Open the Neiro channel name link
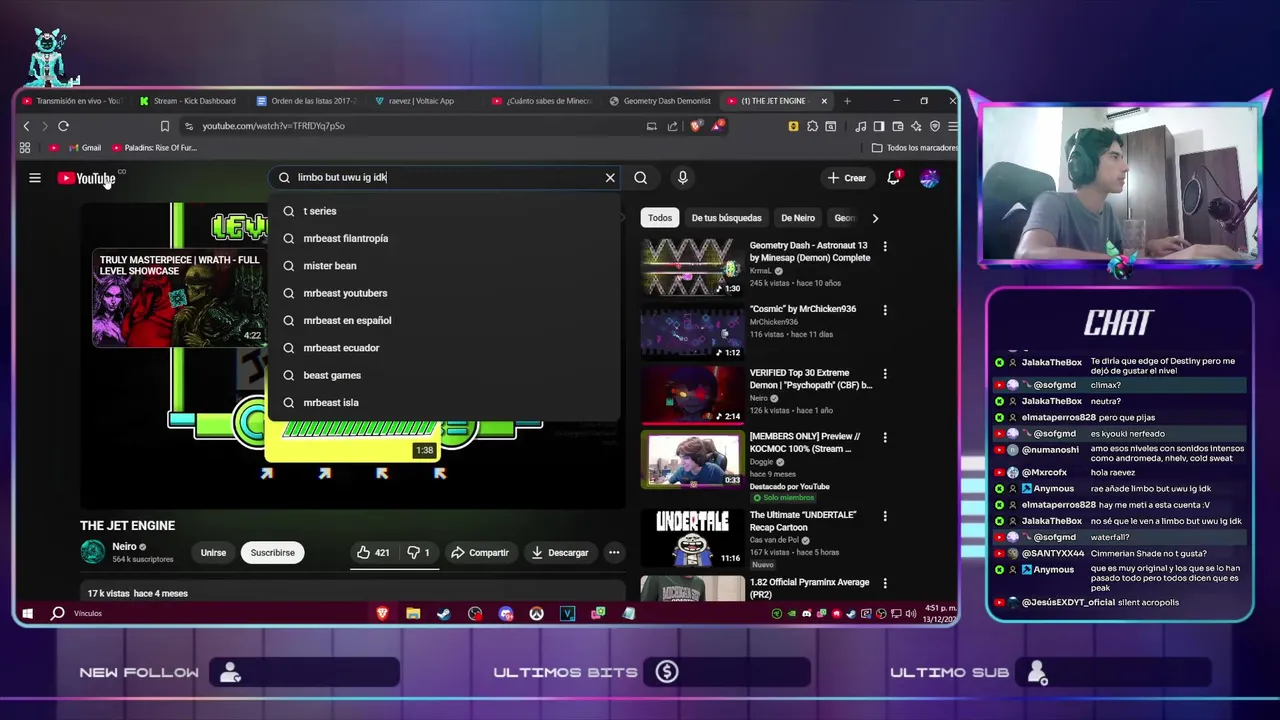 [124, 547]
